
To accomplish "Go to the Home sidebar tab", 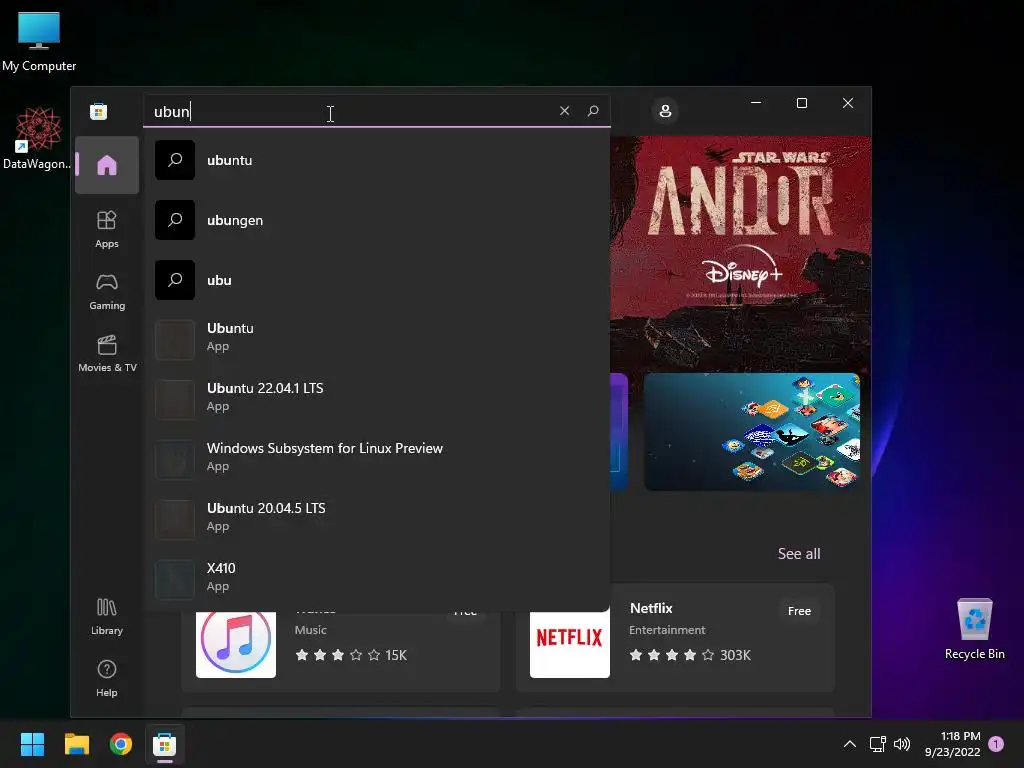I will [107, 165].
